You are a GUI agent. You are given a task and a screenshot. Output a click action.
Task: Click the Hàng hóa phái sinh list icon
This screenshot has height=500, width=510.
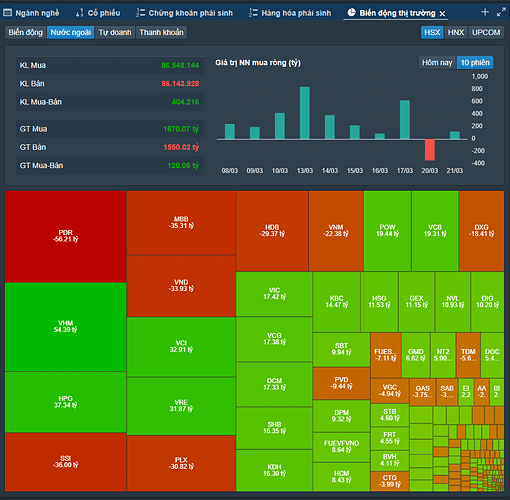click(x=253, y=13)
